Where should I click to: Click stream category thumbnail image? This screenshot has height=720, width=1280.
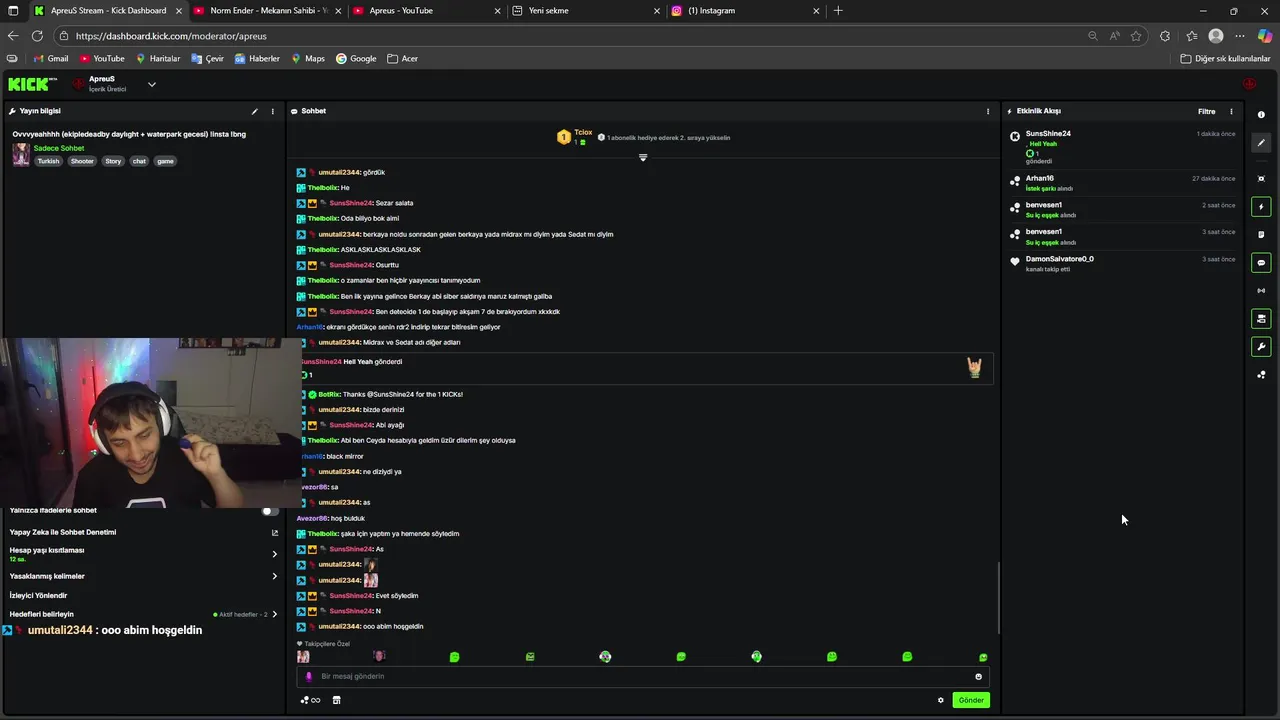pos(20,155)
